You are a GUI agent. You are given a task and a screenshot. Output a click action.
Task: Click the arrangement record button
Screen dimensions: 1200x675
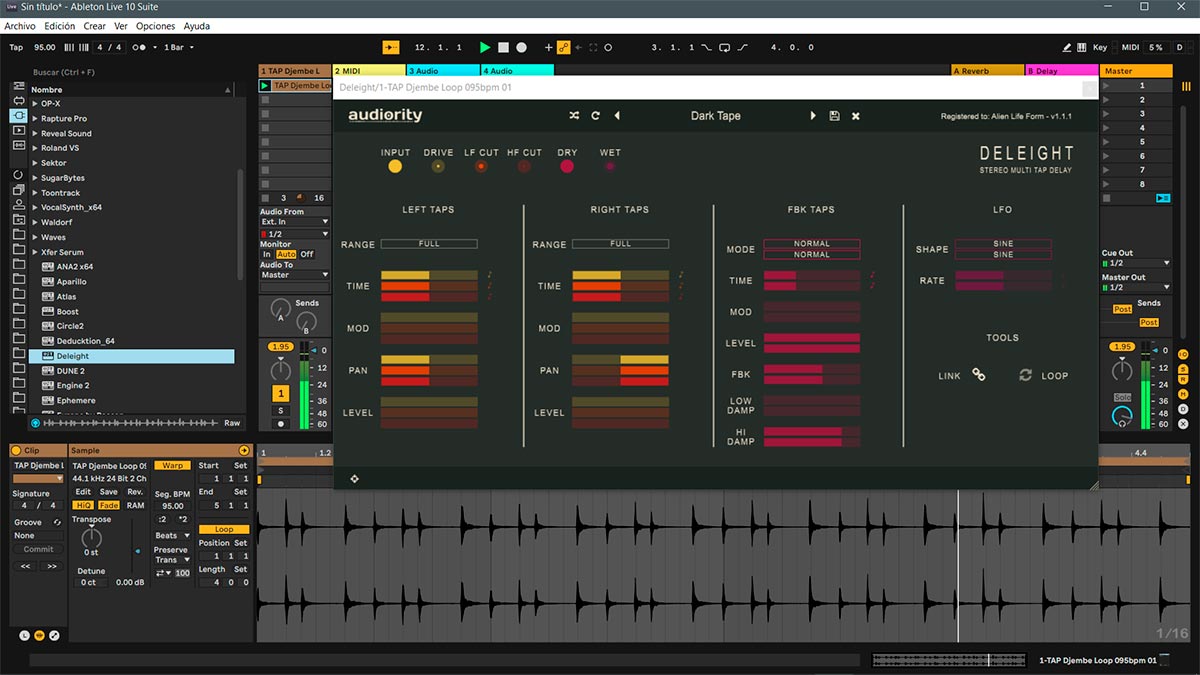(521, 47)
